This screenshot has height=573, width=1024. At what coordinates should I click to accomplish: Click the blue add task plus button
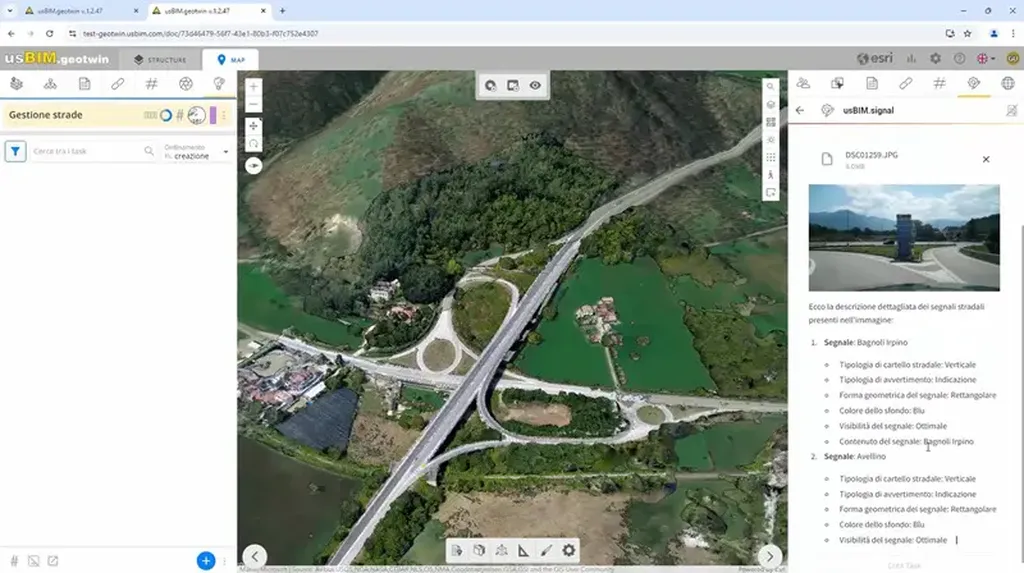(x=205, y=560)
